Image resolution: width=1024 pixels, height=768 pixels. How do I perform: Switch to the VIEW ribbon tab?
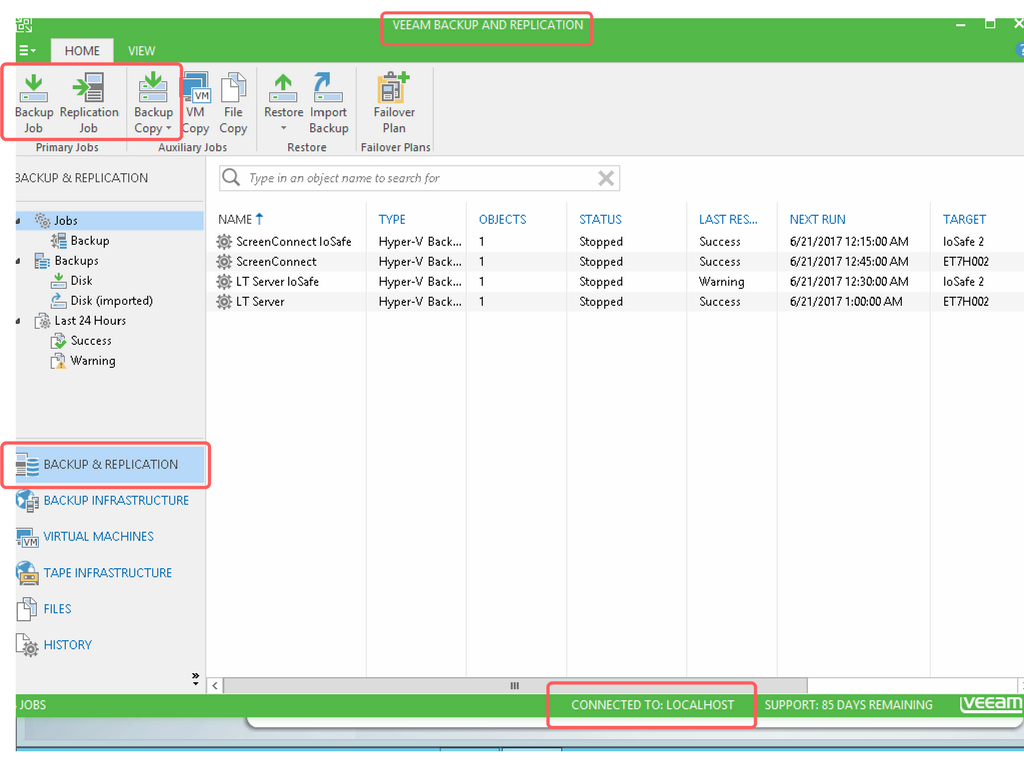coord(141,51)
